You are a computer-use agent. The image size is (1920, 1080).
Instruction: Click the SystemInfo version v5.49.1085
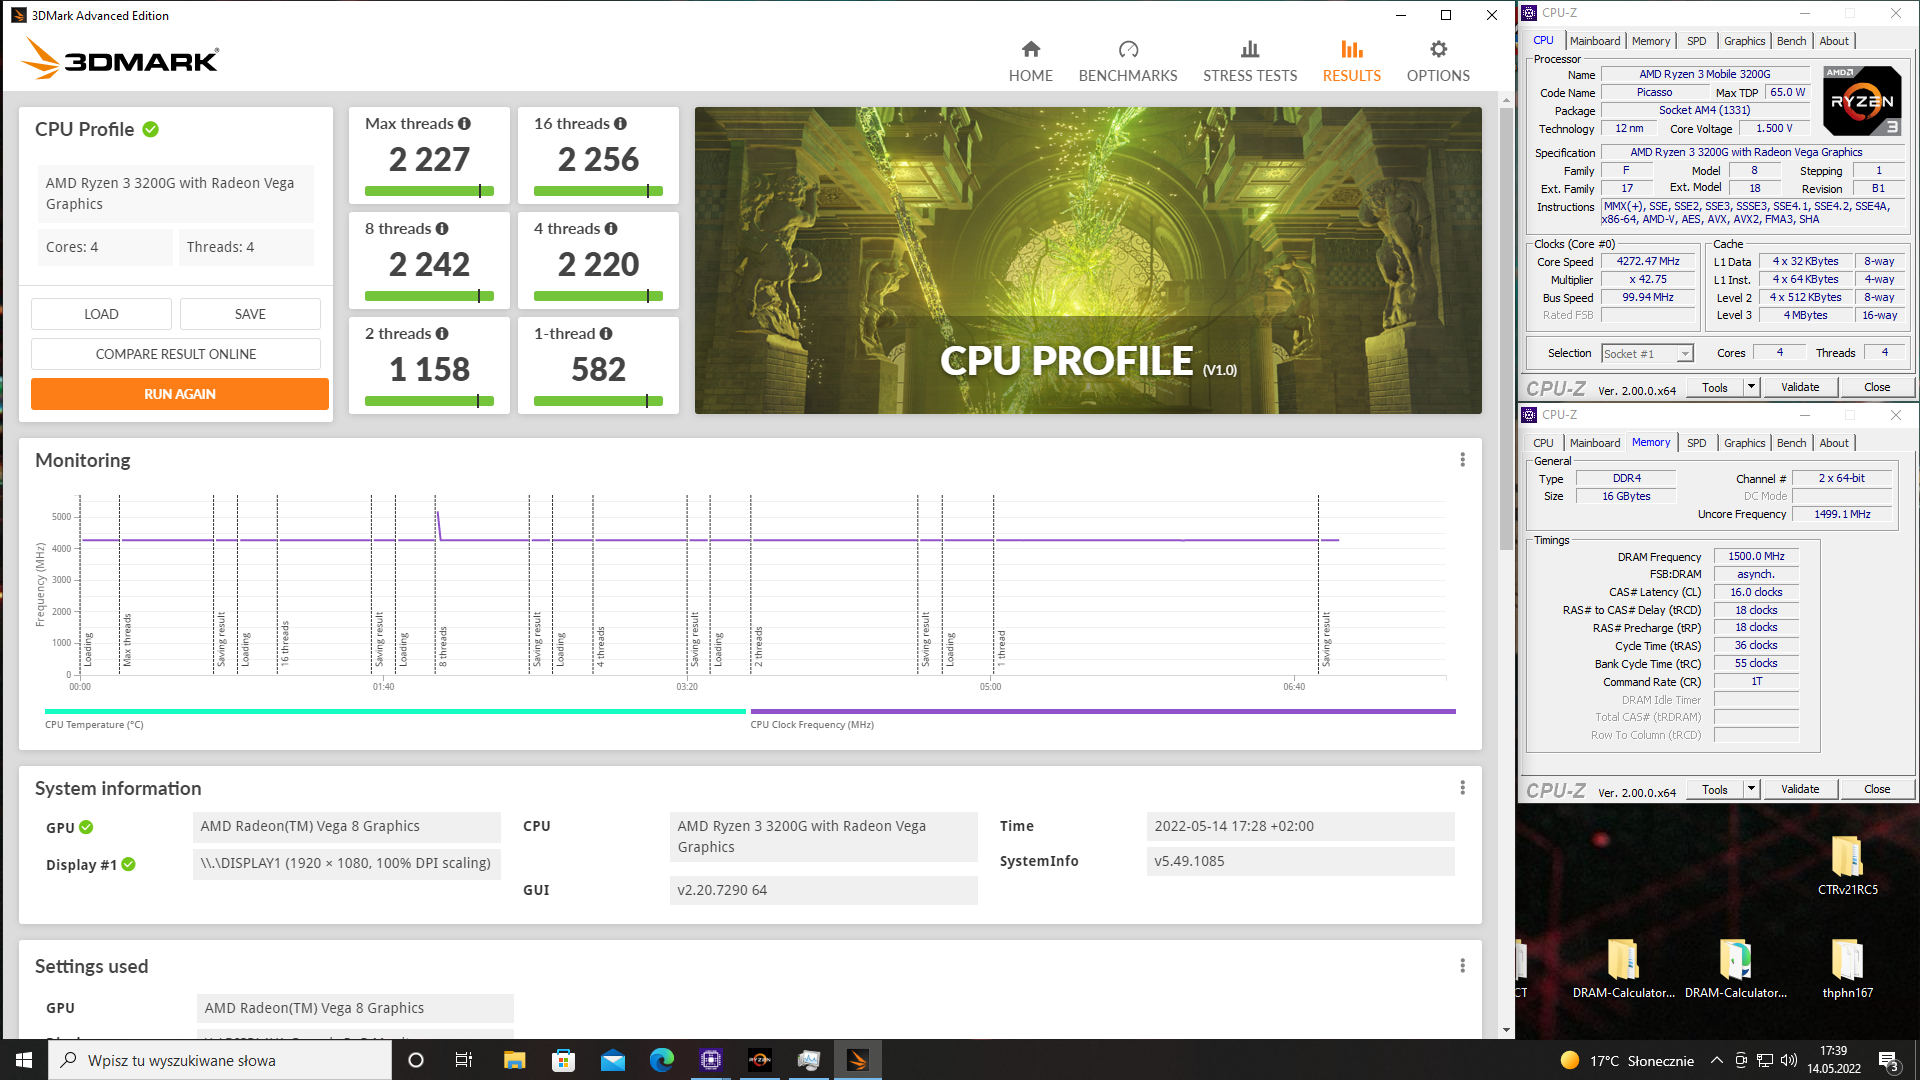click(1300, 861)
